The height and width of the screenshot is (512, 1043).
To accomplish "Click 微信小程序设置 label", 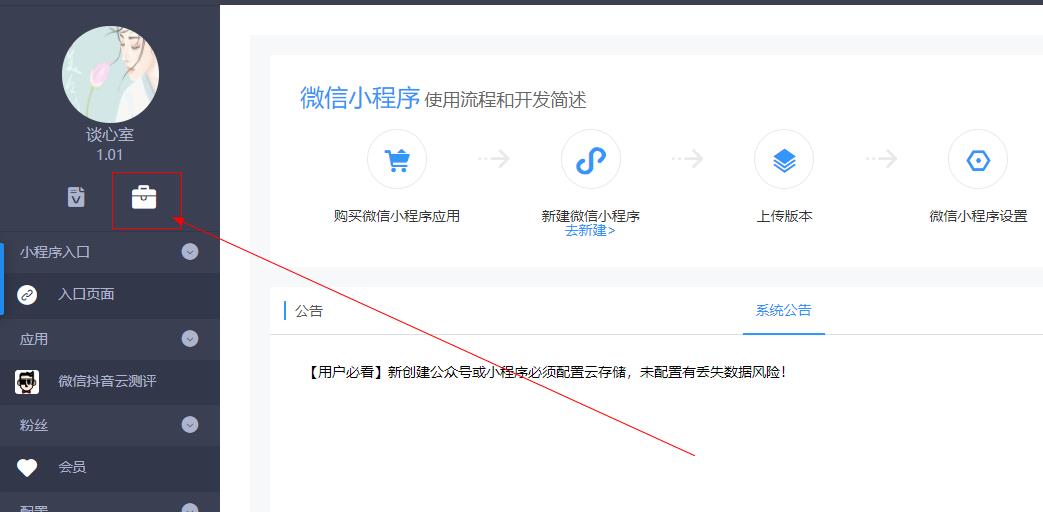I will (978, 216).
